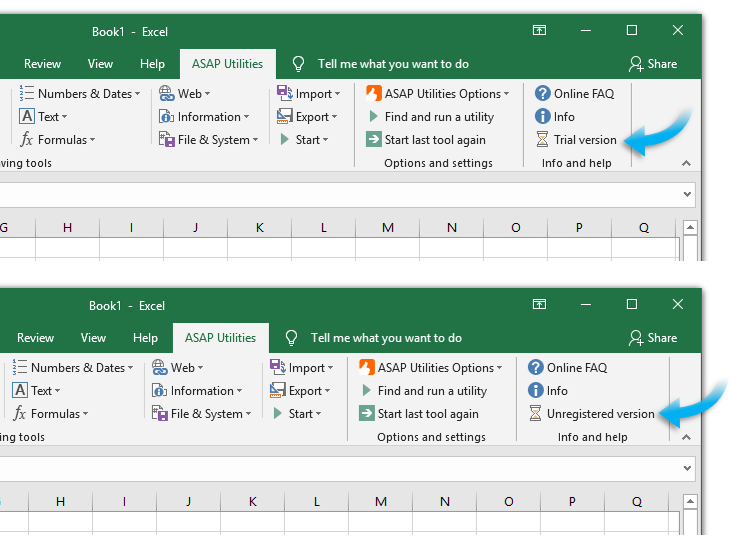Collapse the ribbon in top window
The height and width of the screenshot is (539, 730).
686,163
